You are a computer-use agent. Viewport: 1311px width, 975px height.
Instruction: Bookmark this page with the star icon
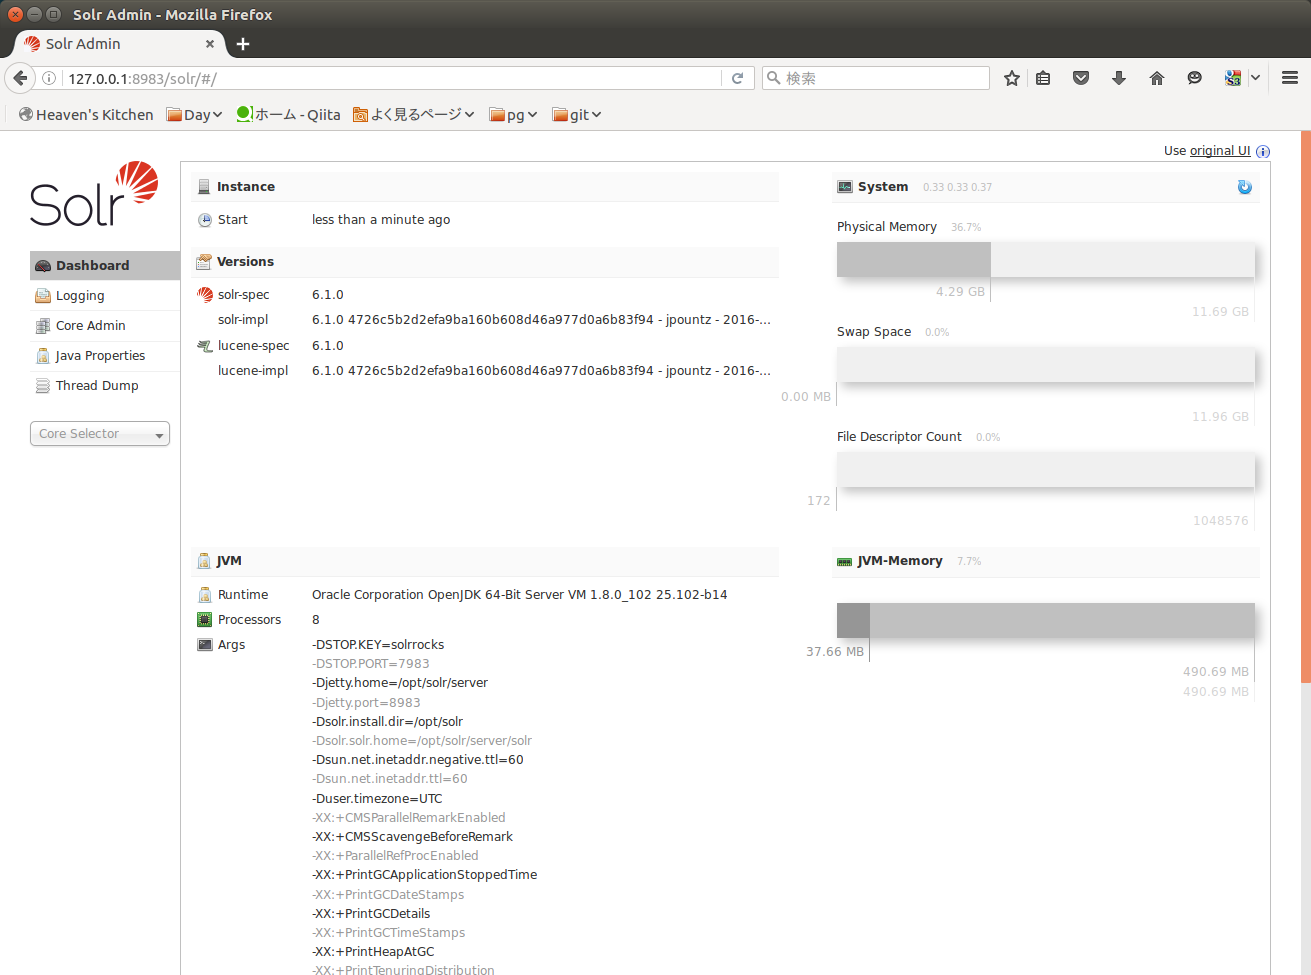click(x=1011, y=77)
